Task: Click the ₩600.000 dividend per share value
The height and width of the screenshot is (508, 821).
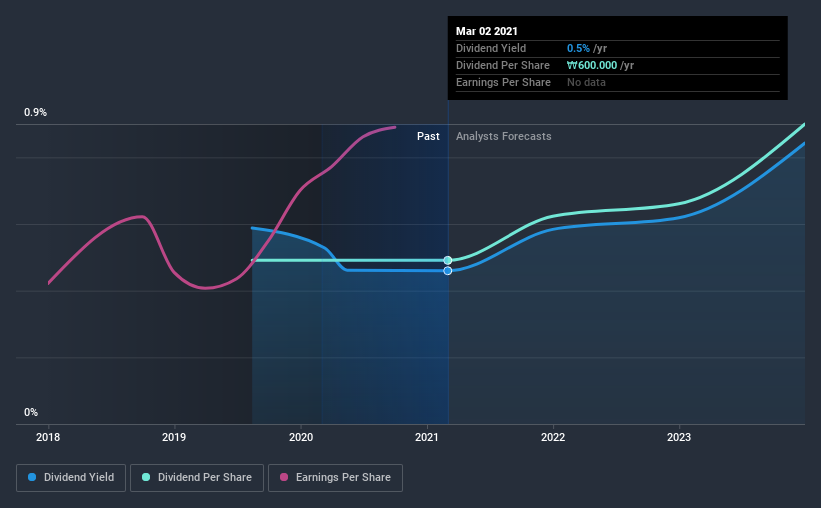Action: click(x=592, y=65)
